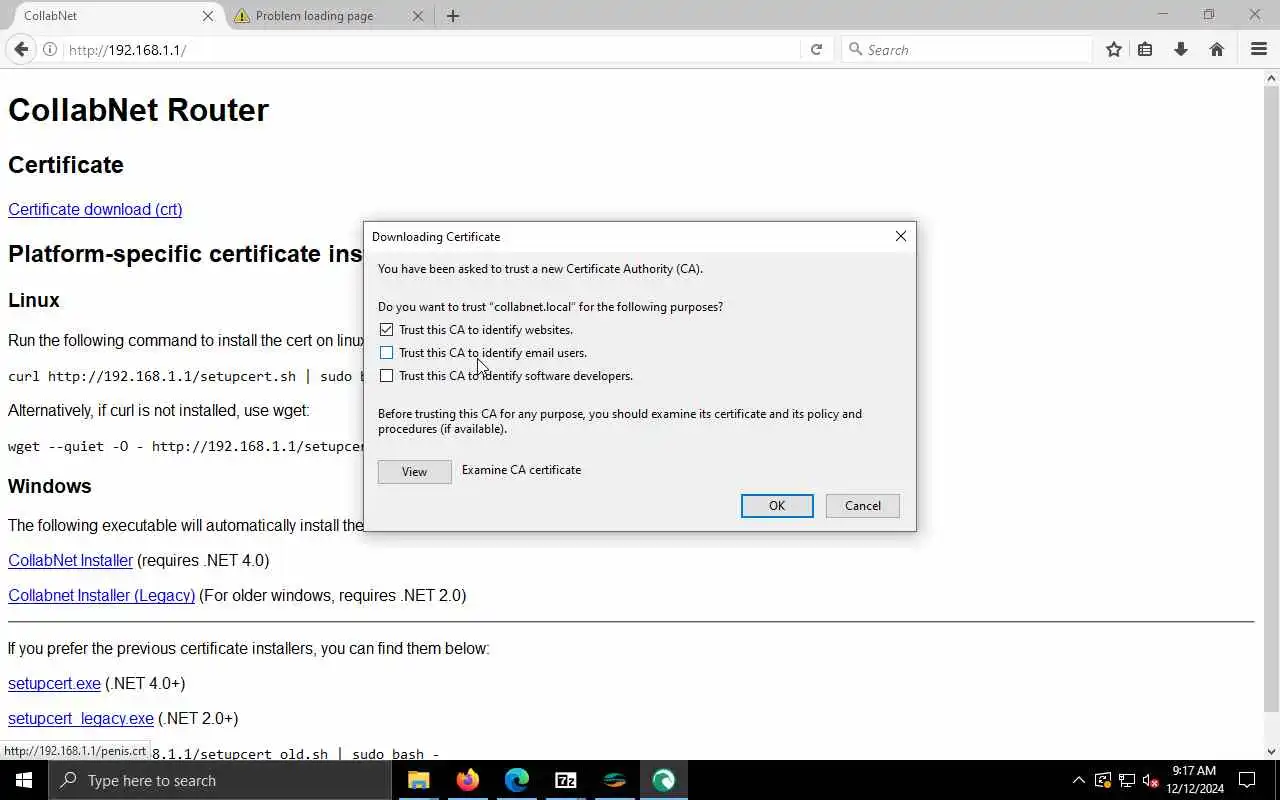The image size is (1280, 800).
Task: Launch Microsoft Edge from the taskbar
Action: click(x=516, y=780)
